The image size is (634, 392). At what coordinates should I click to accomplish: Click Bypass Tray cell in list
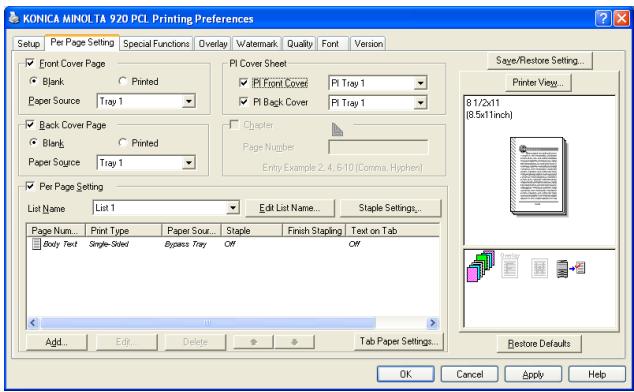coord(186,244)
